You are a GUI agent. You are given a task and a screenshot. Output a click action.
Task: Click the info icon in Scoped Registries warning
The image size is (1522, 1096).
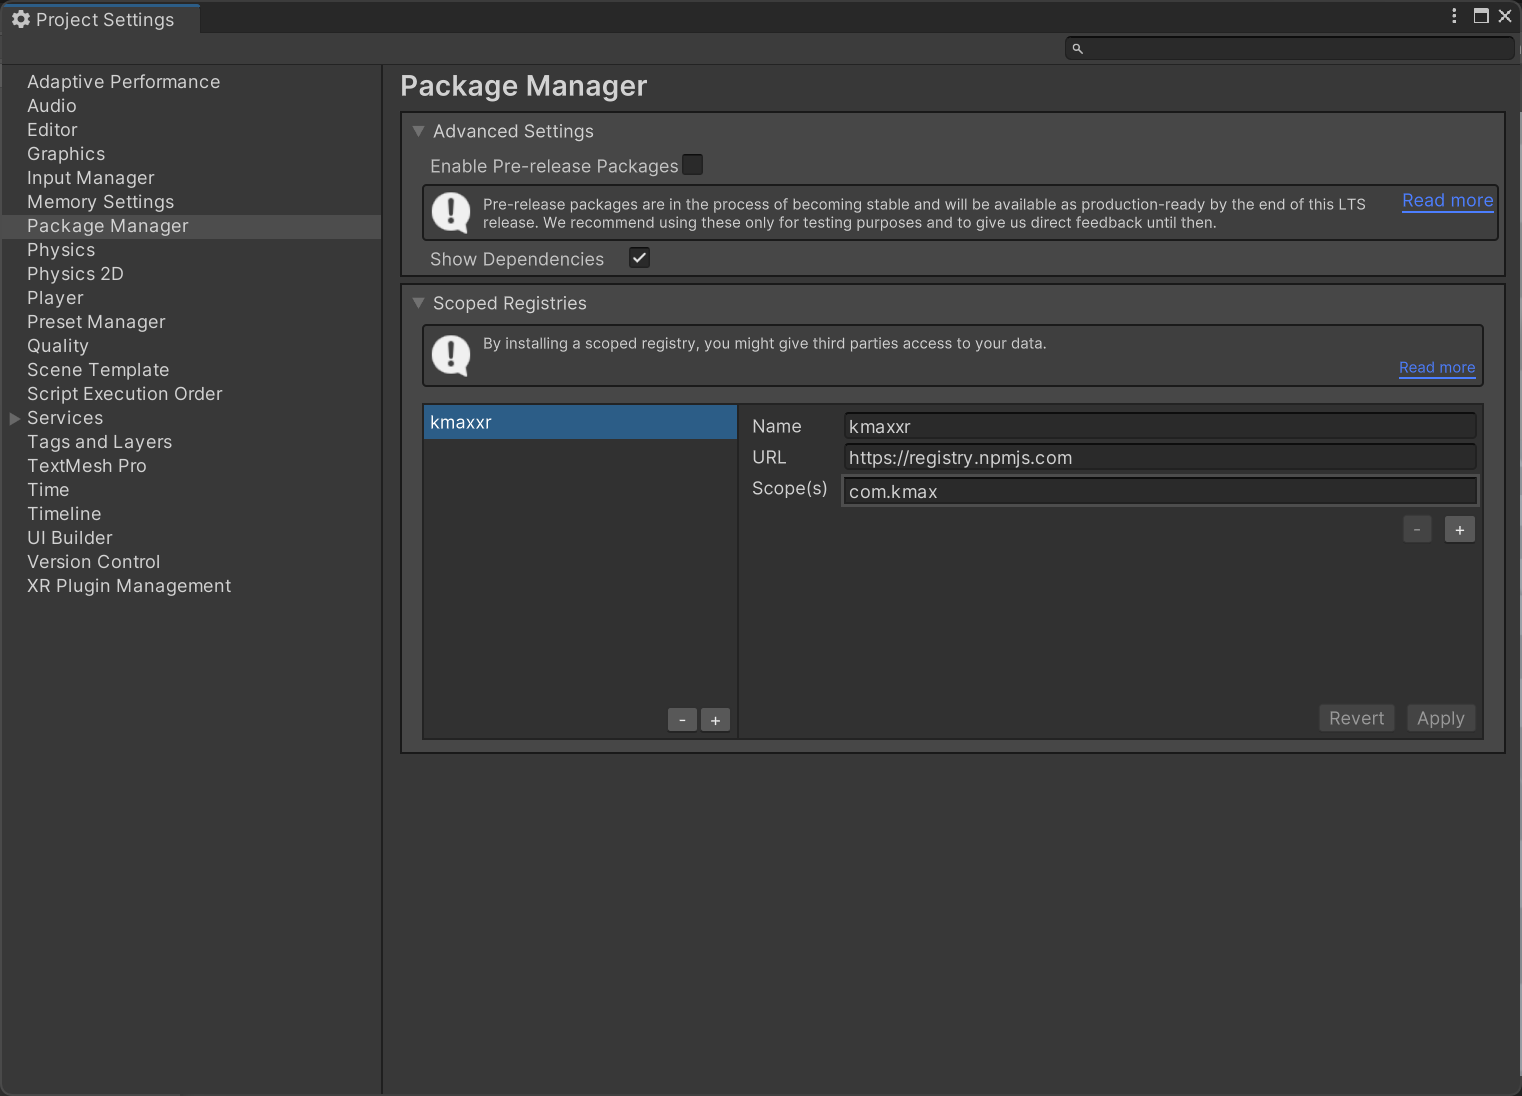(450, 356)
